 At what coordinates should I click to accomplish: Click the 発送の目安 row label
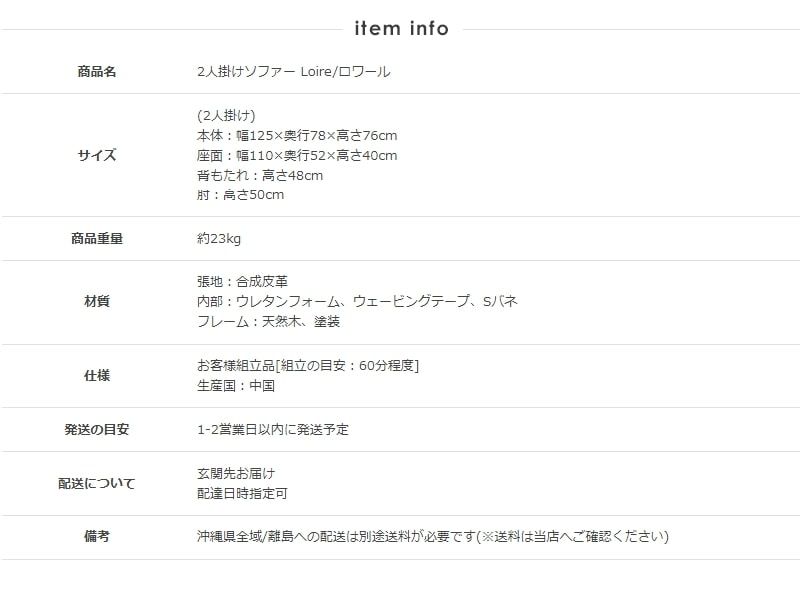coord(97,430)
